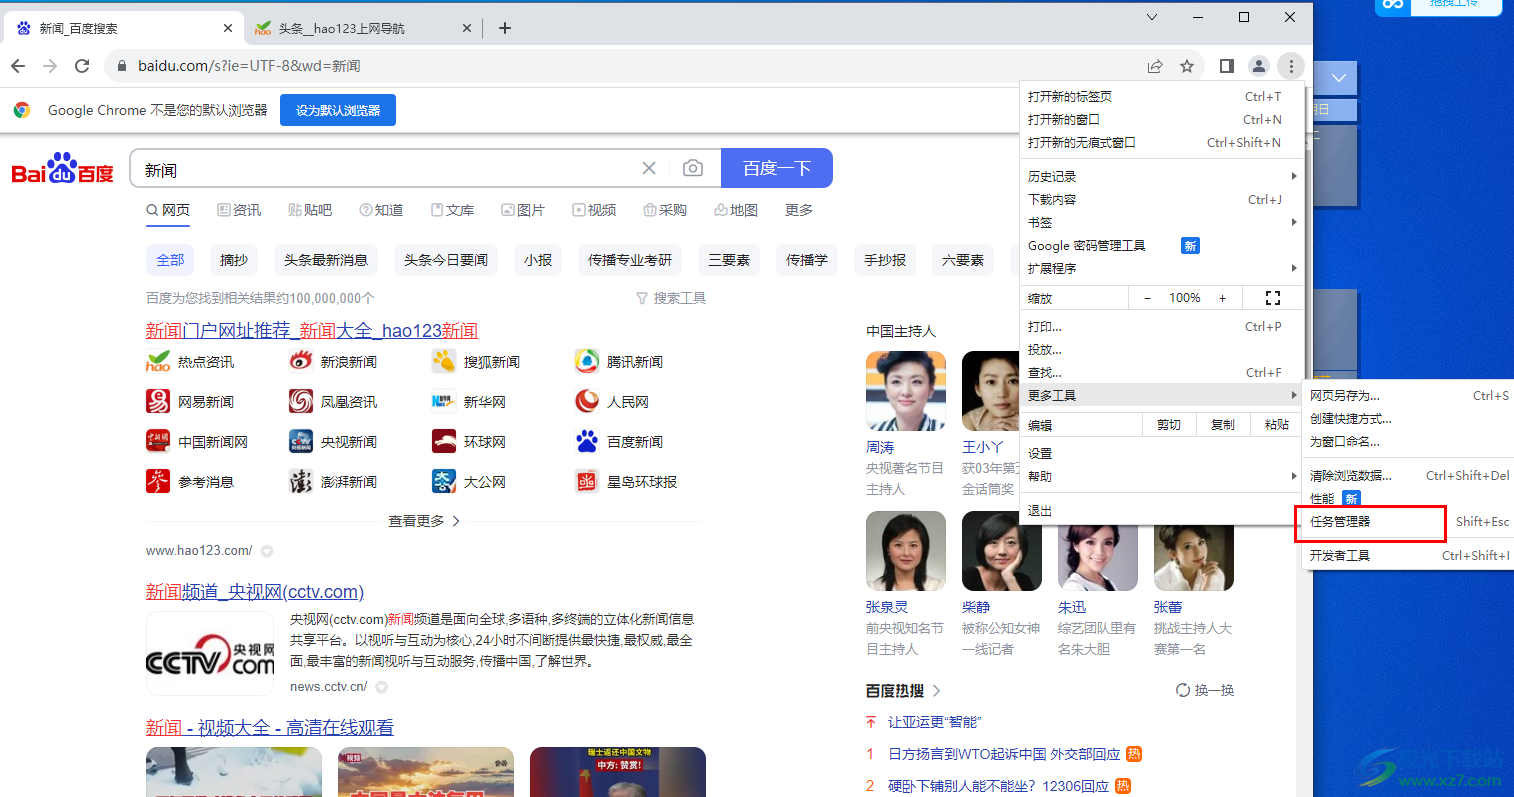The width and height of the screenshot is (1514, 797).
Task: Open dropdown beside www.hao123.com URL
Action: pyautogui.click(x=267, y=551)
